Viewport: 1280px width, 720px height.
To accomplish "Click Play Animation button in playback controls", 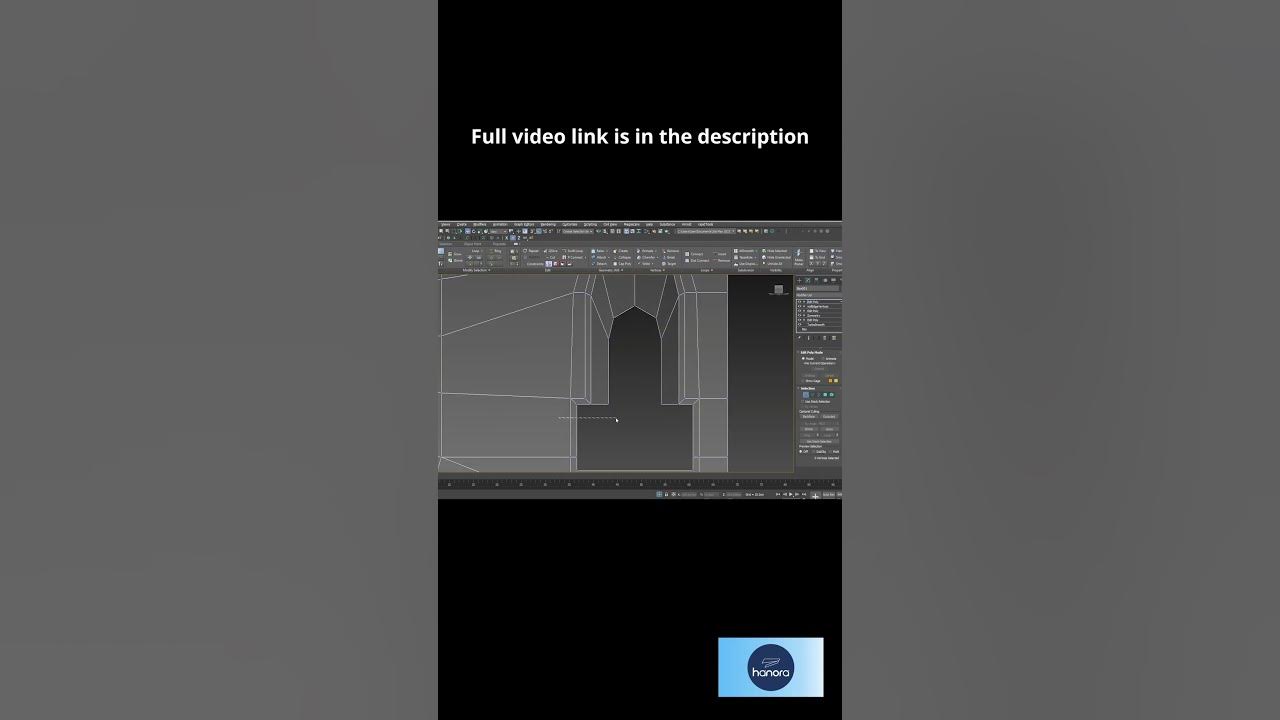I will point(791,494).
